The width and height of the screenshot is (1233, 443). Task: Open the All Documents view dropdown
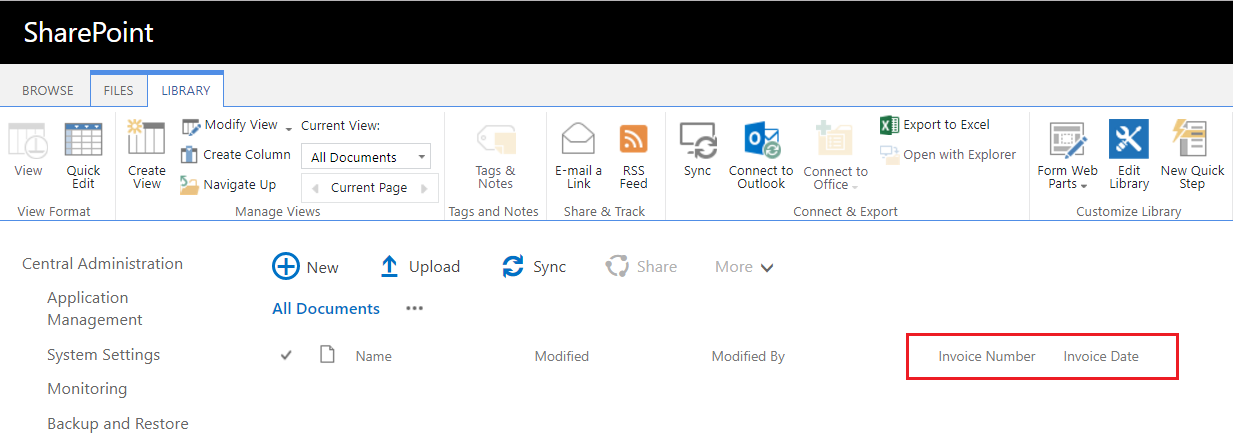pyautogui.click(x=366, y=157)
